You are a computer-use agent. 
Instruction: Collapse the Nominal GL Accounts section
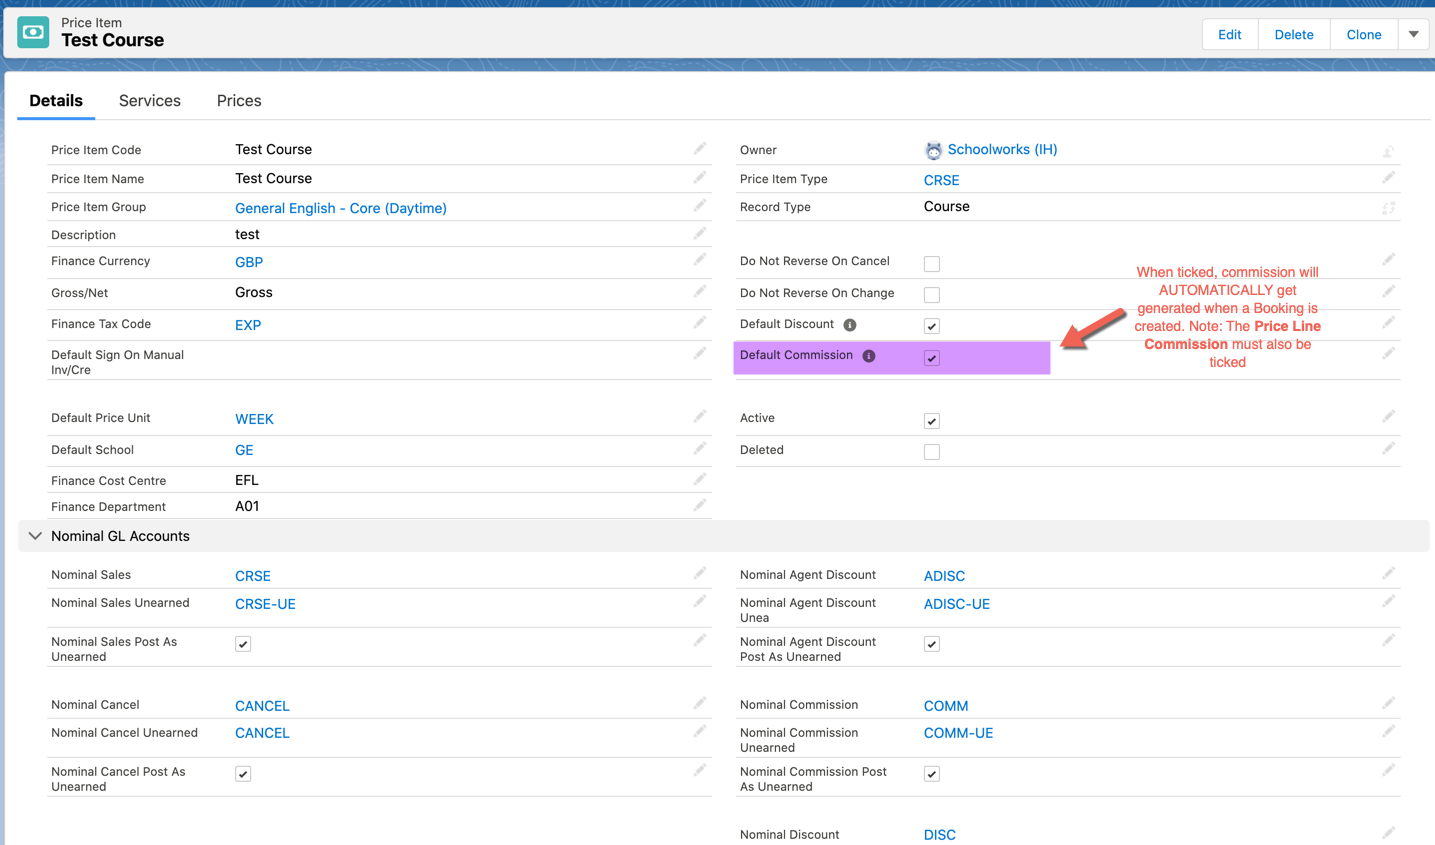(36, 536)
